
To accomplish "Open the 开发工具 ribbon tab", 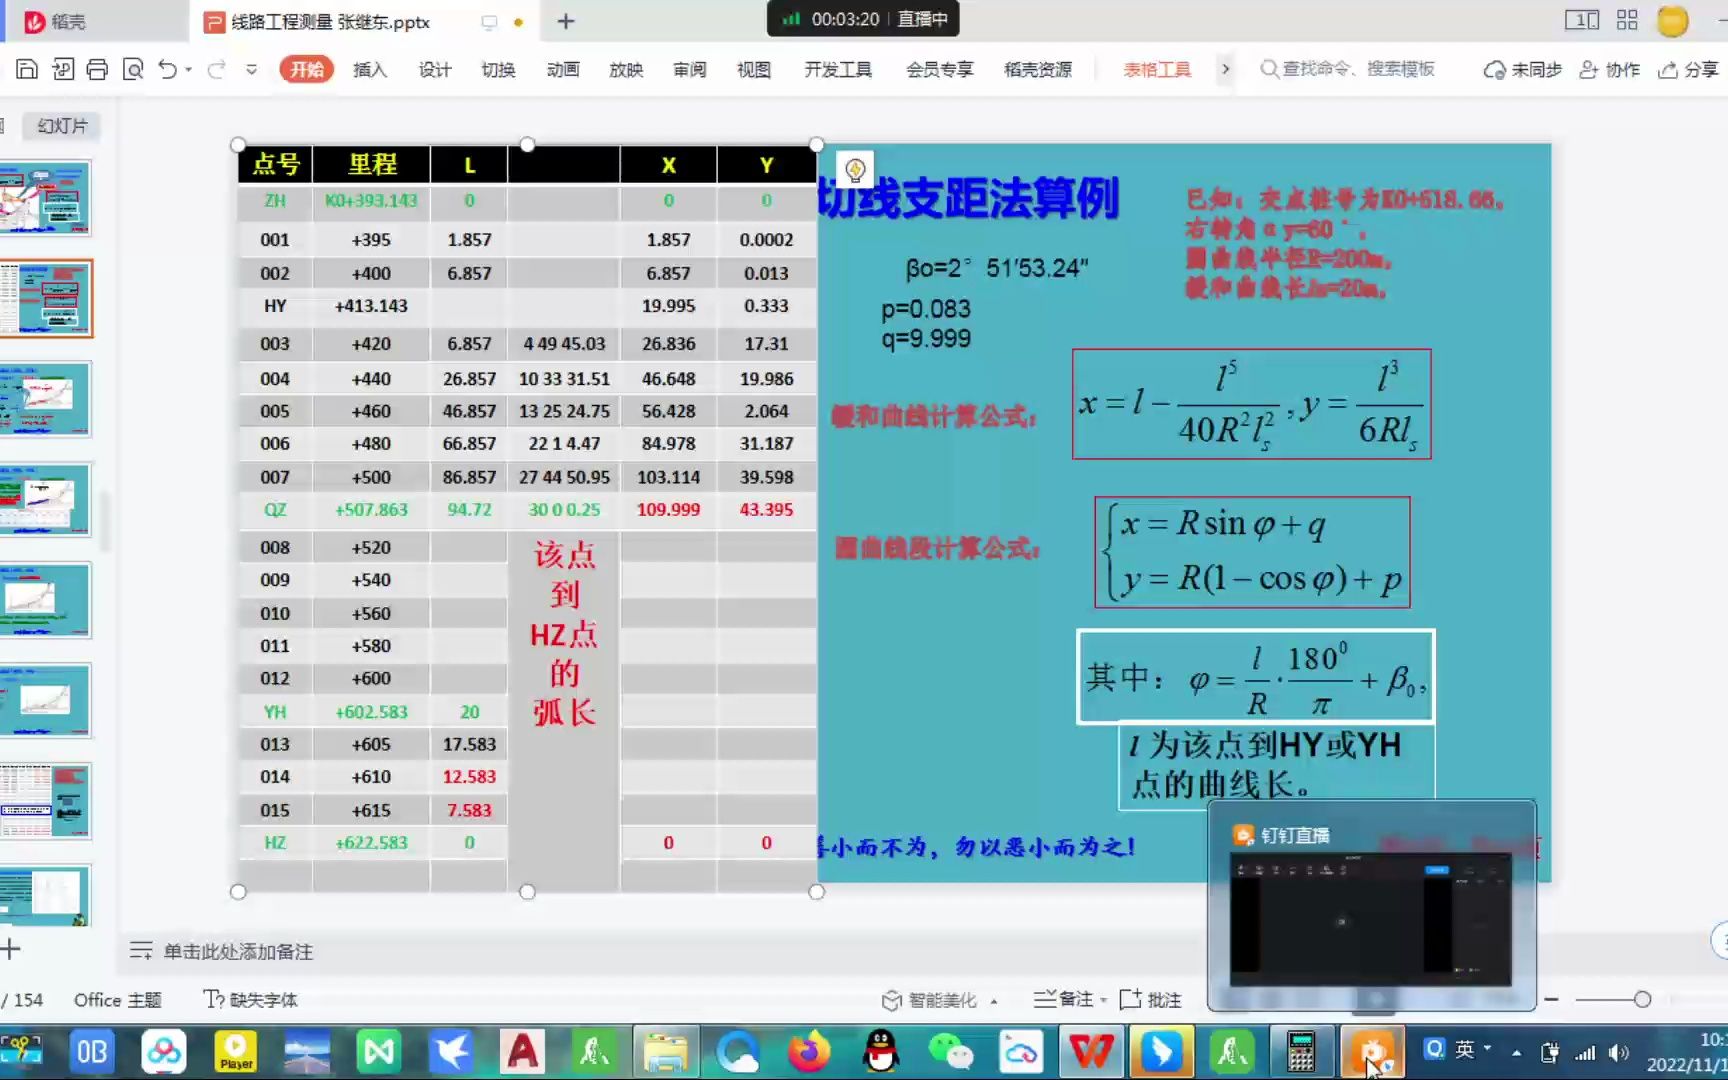I will tap(838, 69).
